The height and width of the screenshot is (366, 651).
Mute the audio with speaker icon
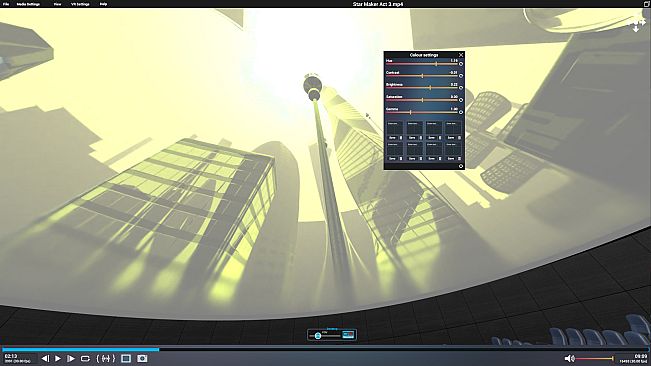[569, 358]
